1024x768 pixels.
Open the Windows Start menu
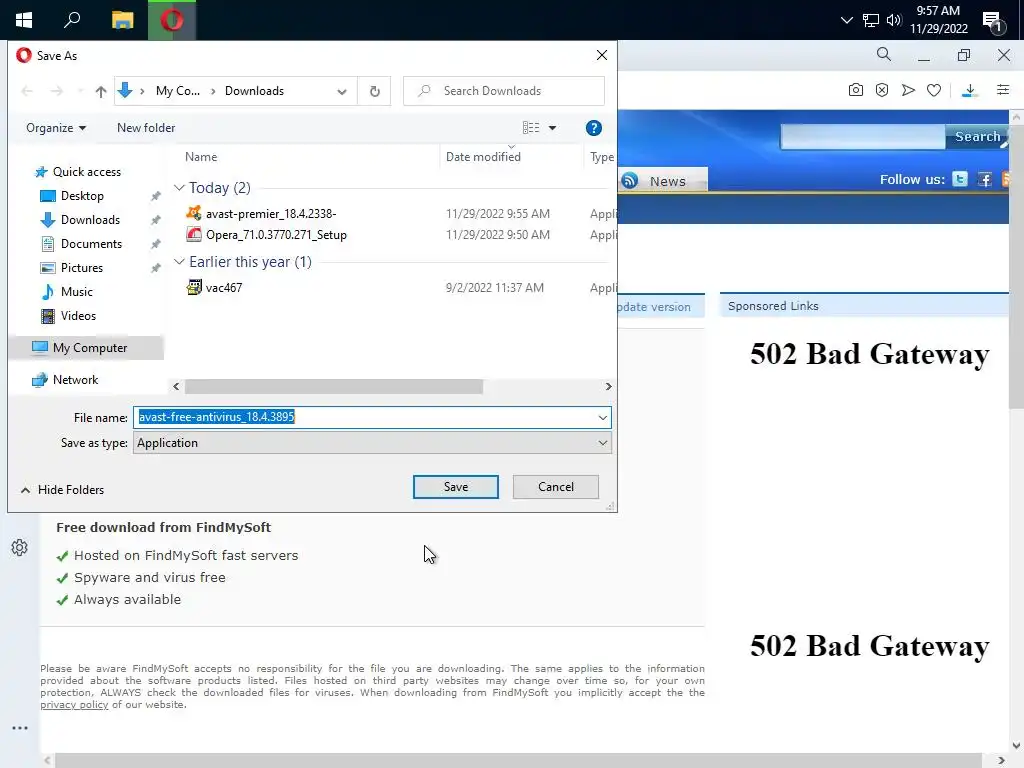pyautogui.click(x=24, y=20)
